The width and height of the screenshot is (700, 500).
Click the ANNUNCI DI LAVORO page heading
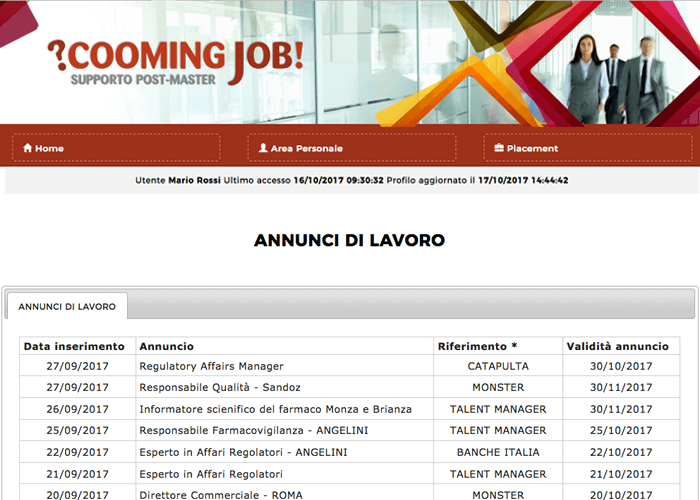click(x=350, y=240)
